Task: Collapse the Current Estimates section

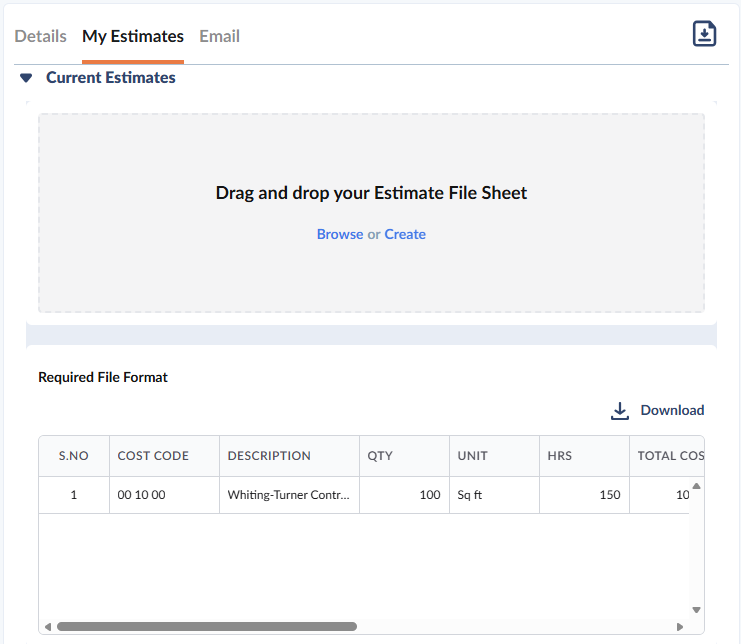Action: pyautogui.click(x=26, y=77)
